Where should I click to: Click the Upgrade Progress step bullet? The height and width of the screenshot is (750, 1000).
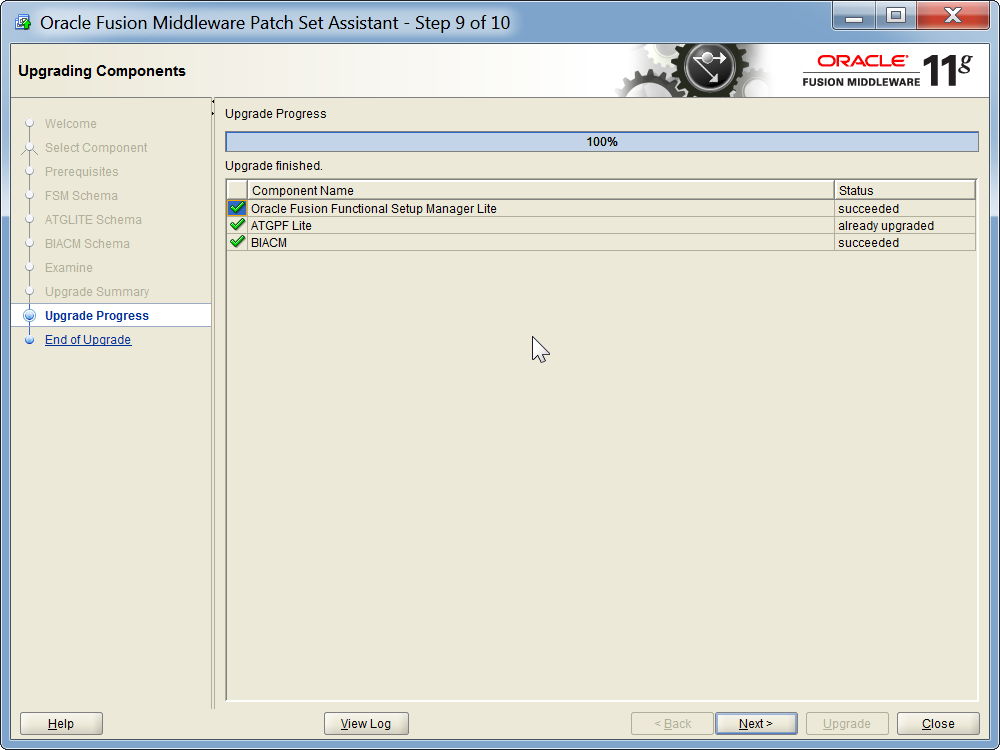pyautogui.click(x=29, y=316)
